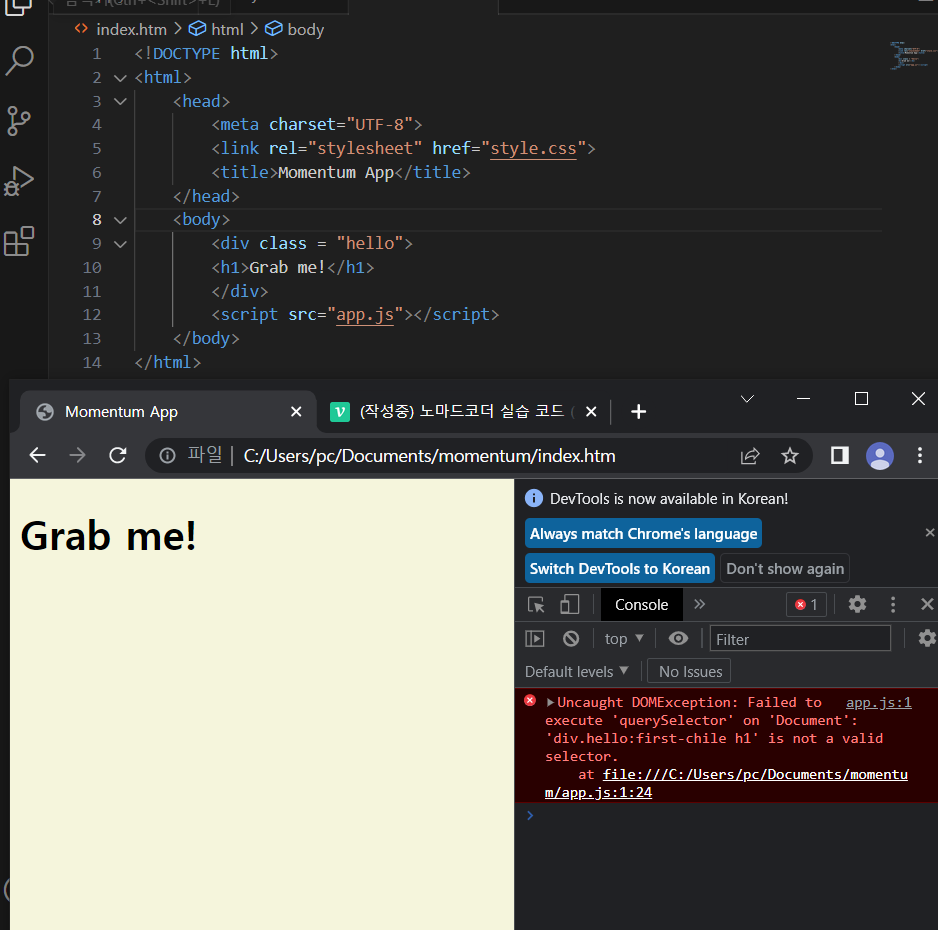Create live expression eye icon

(678, 639)
